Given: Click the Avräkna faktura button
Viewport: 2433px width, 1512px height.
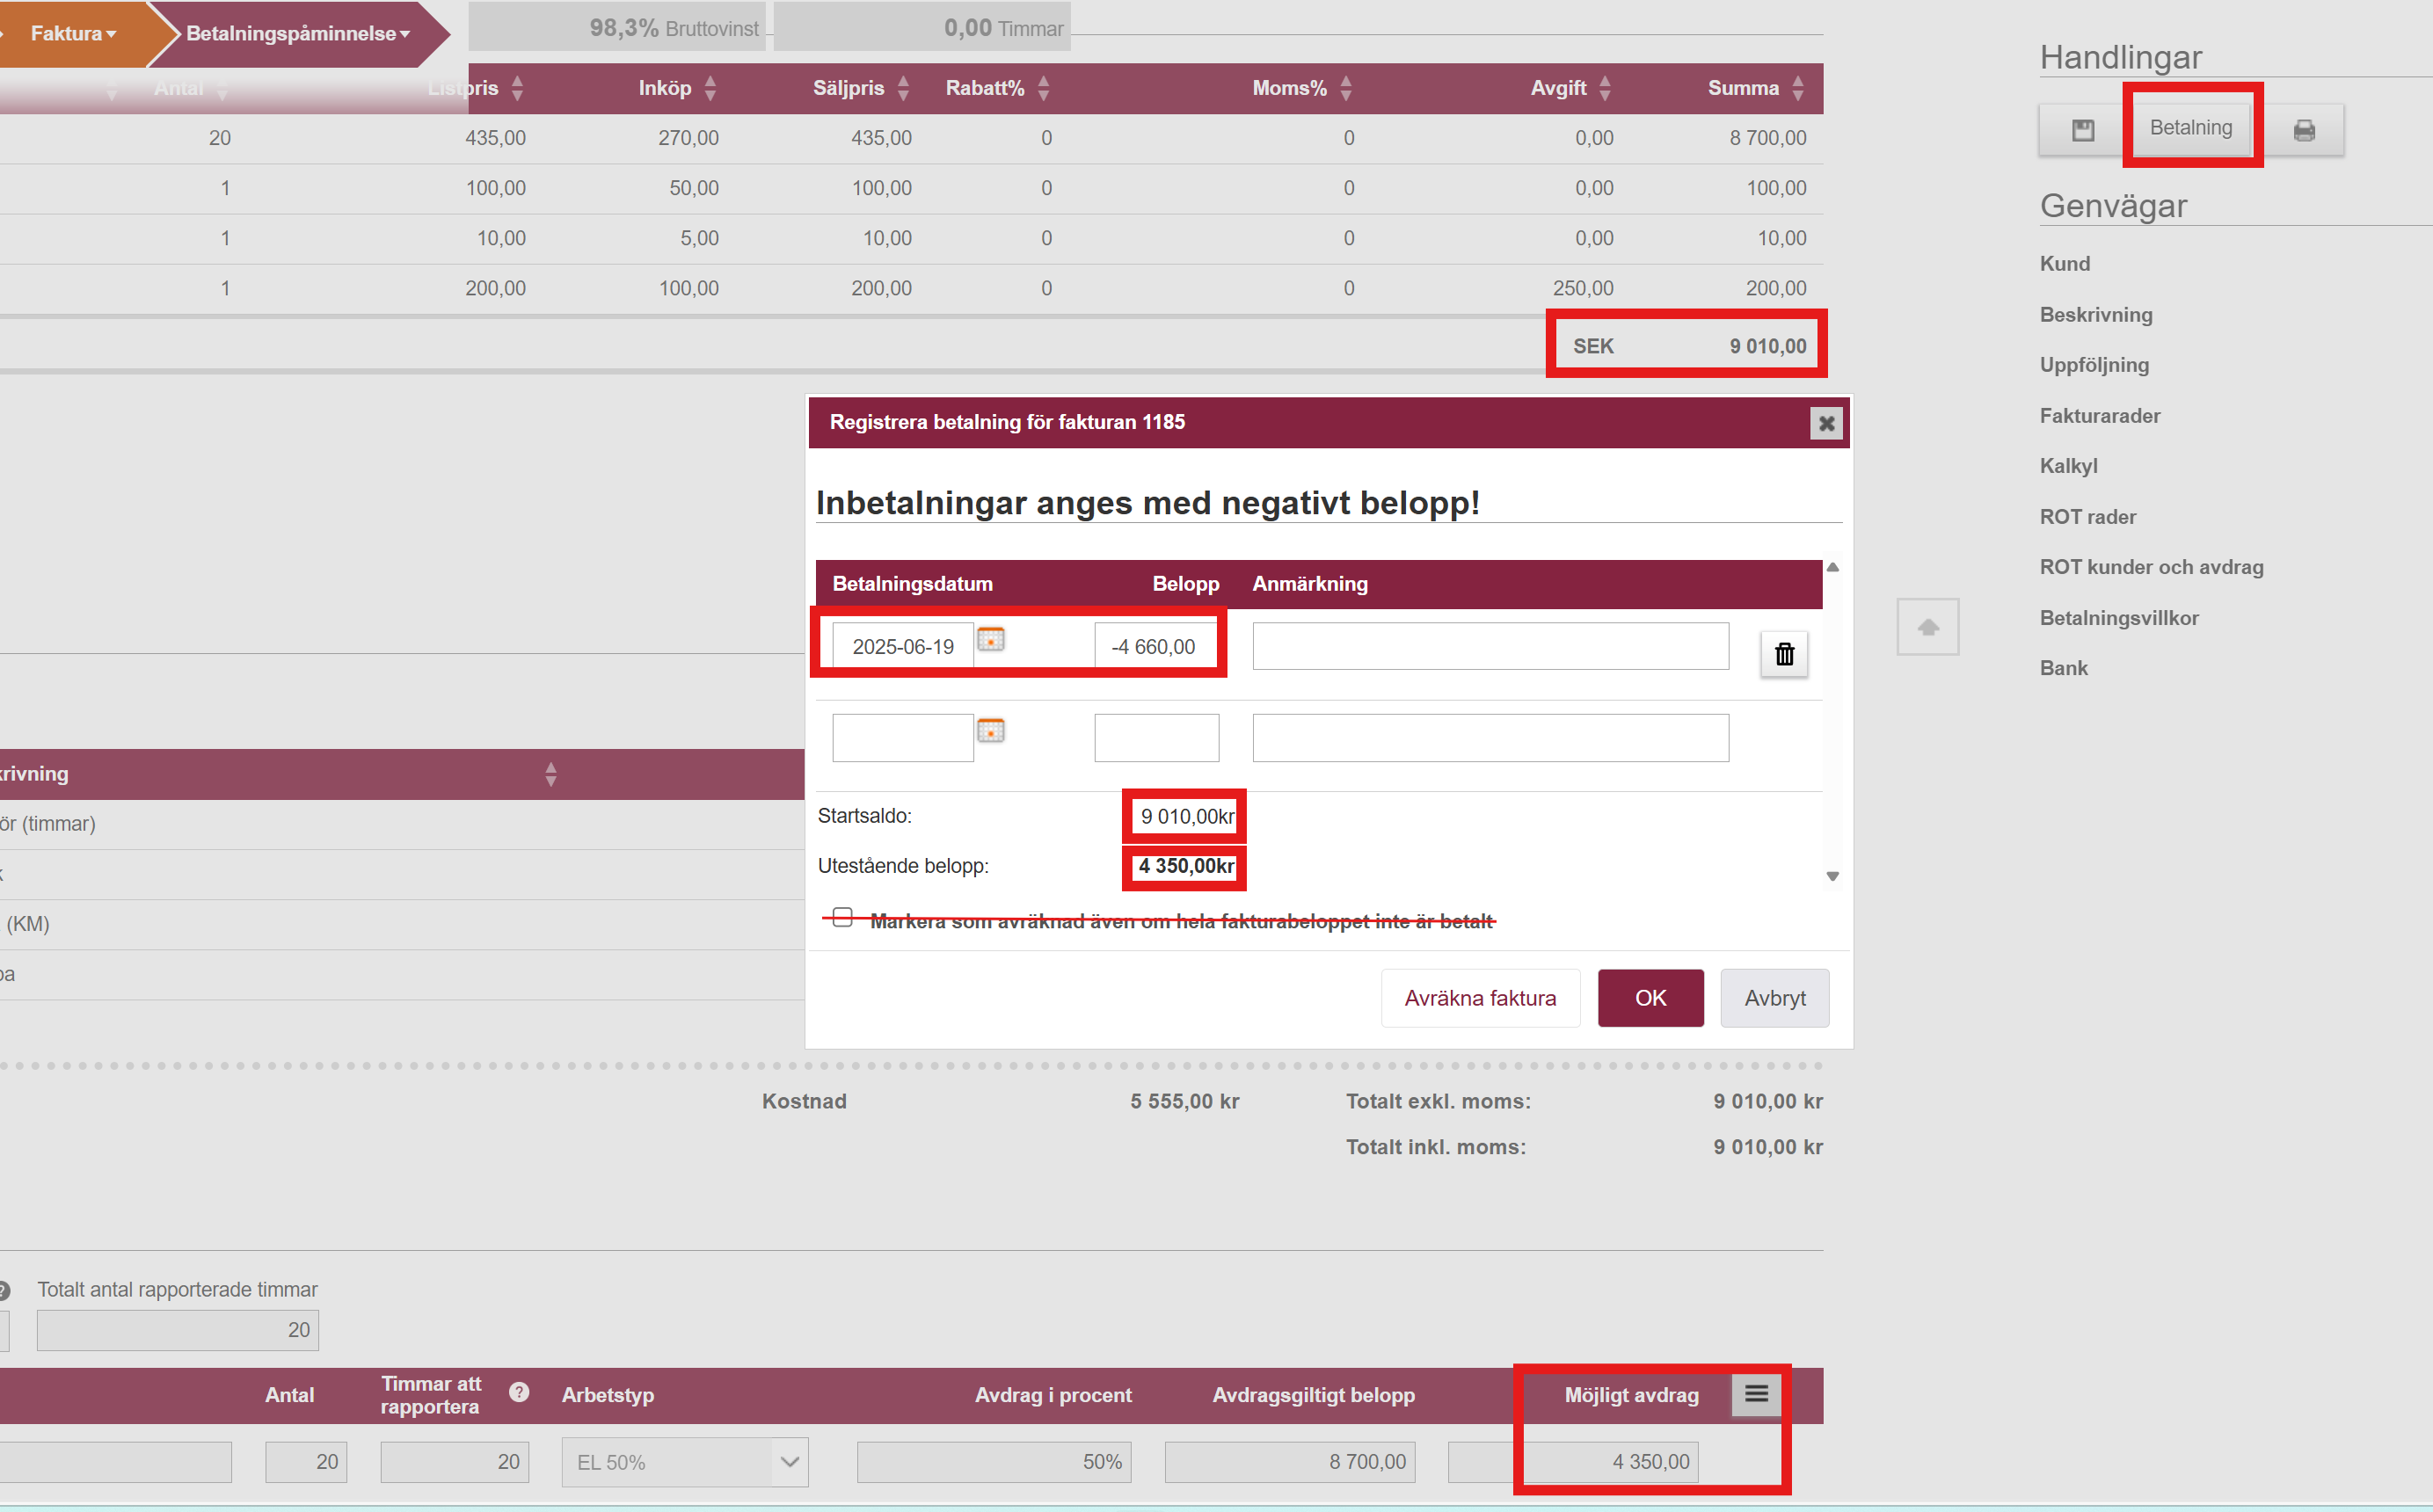Looking at the screenshot, I should (x=1480, y=998).
